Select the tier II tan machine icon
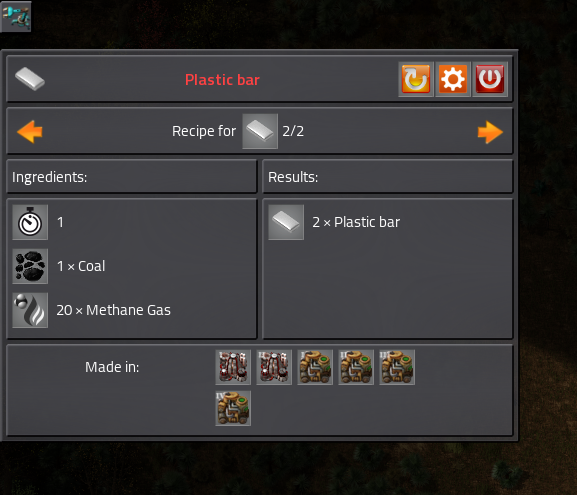The width and height of the screenshot is (577, 495). tap(356, 367)
